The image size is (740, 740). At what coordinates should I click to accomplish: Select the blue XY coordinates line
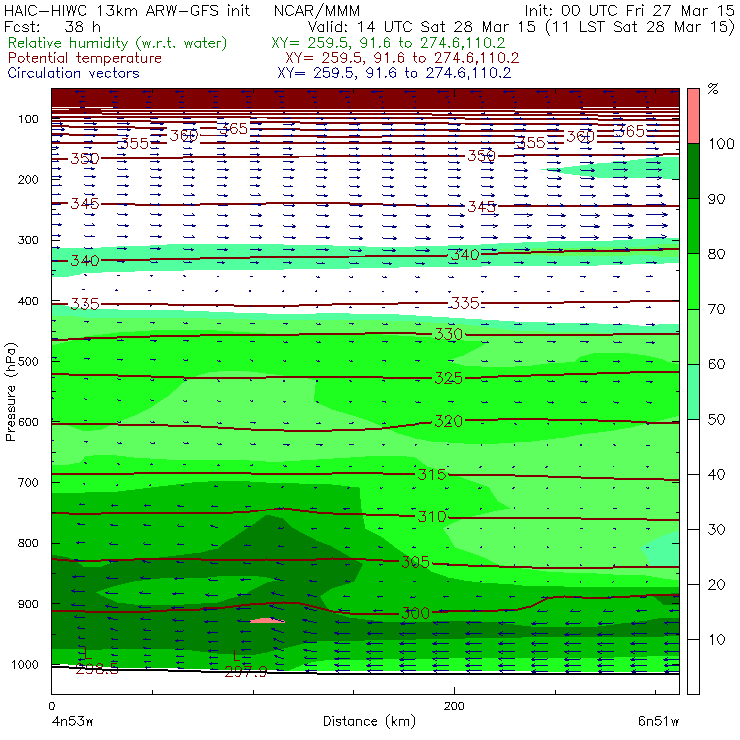(394, 73)
